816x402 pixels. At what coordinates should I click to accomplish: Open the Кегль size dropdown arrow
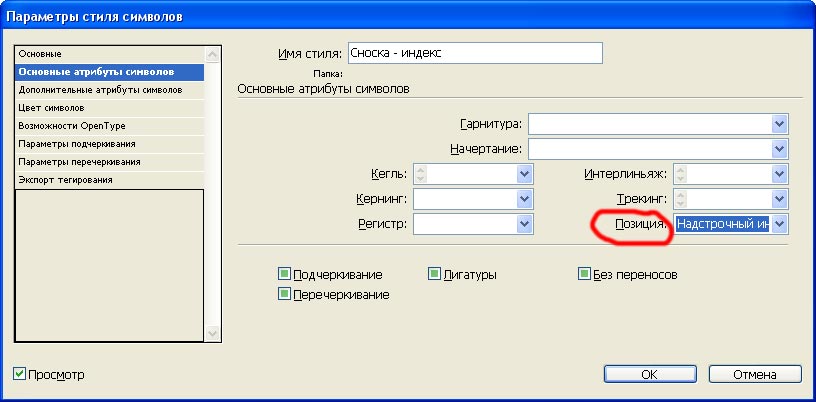[524, 174]
